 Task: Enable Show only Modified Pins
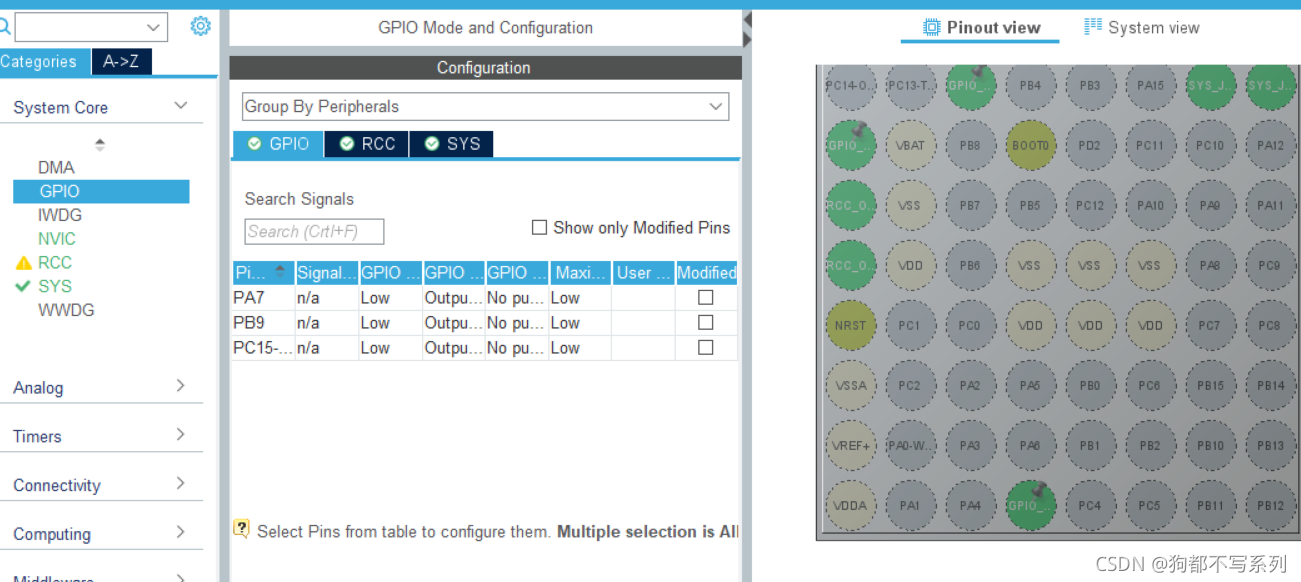539,228
